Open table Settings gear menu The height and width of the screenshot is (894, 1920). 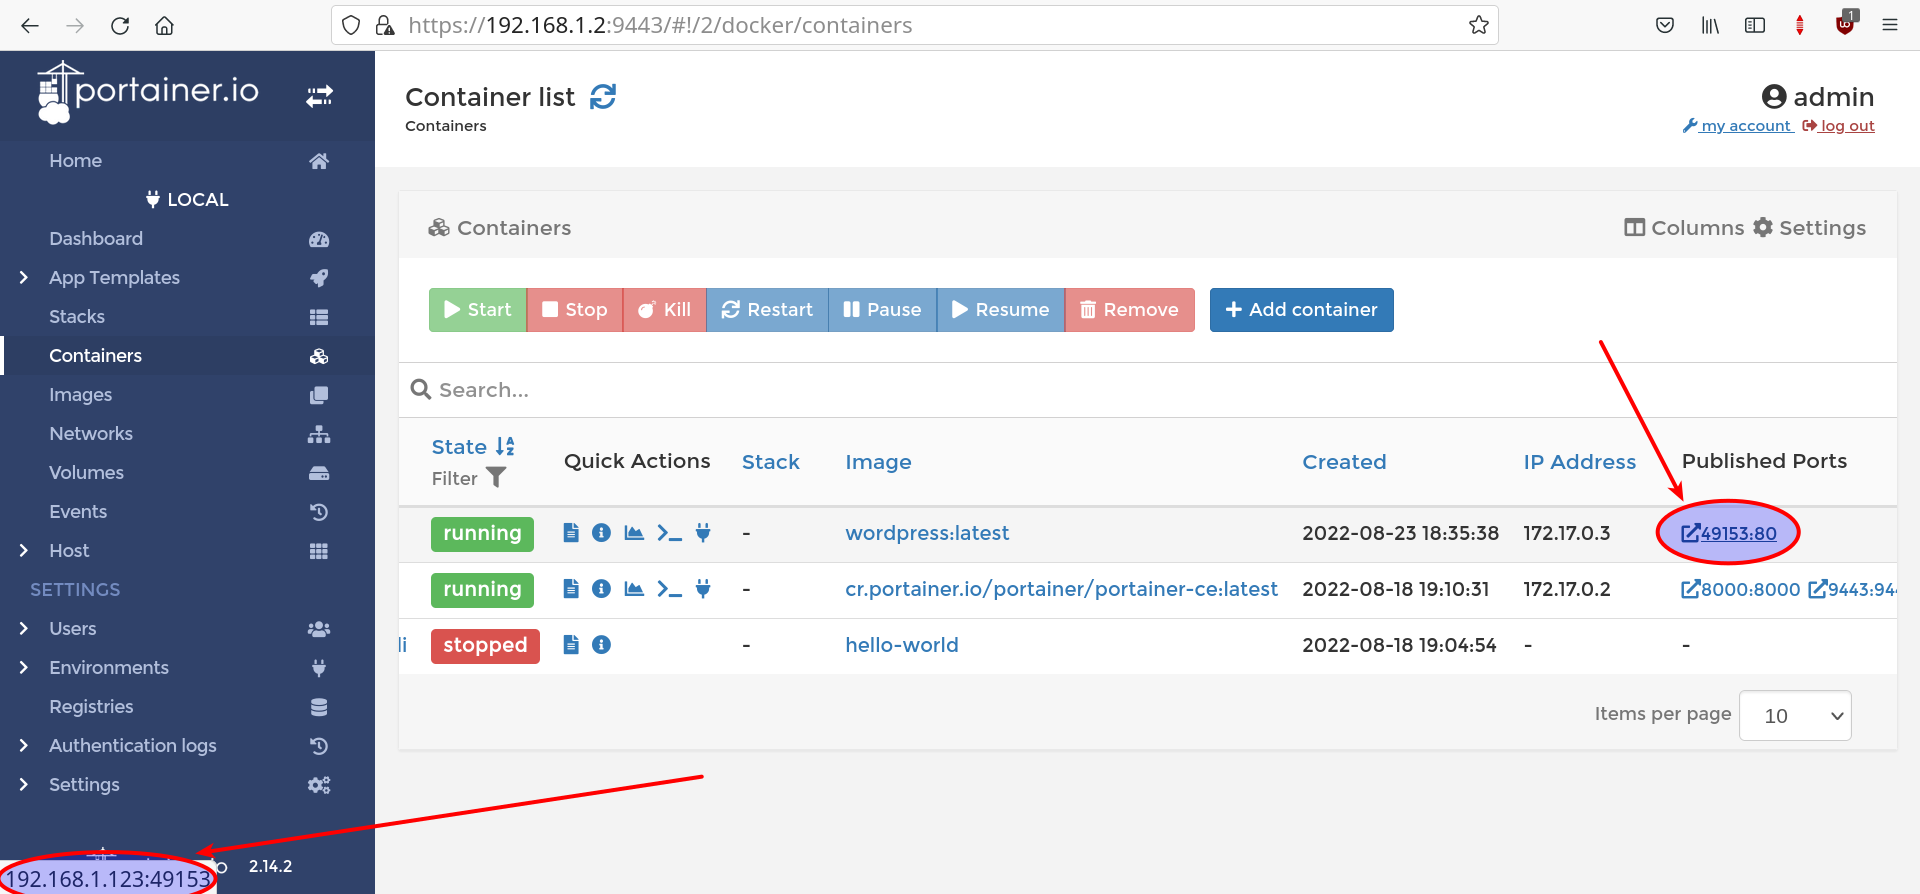1810,227
